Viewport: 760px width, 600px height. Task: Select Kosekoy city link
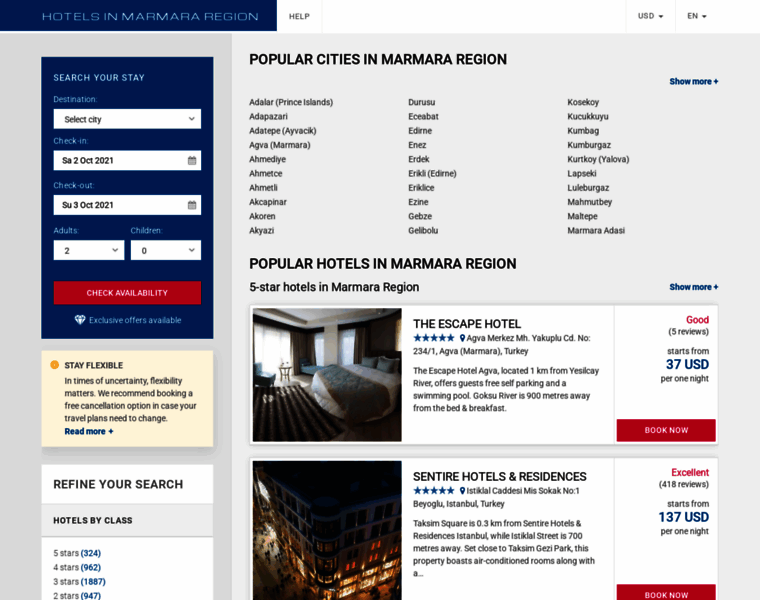[x=583, y=102]
